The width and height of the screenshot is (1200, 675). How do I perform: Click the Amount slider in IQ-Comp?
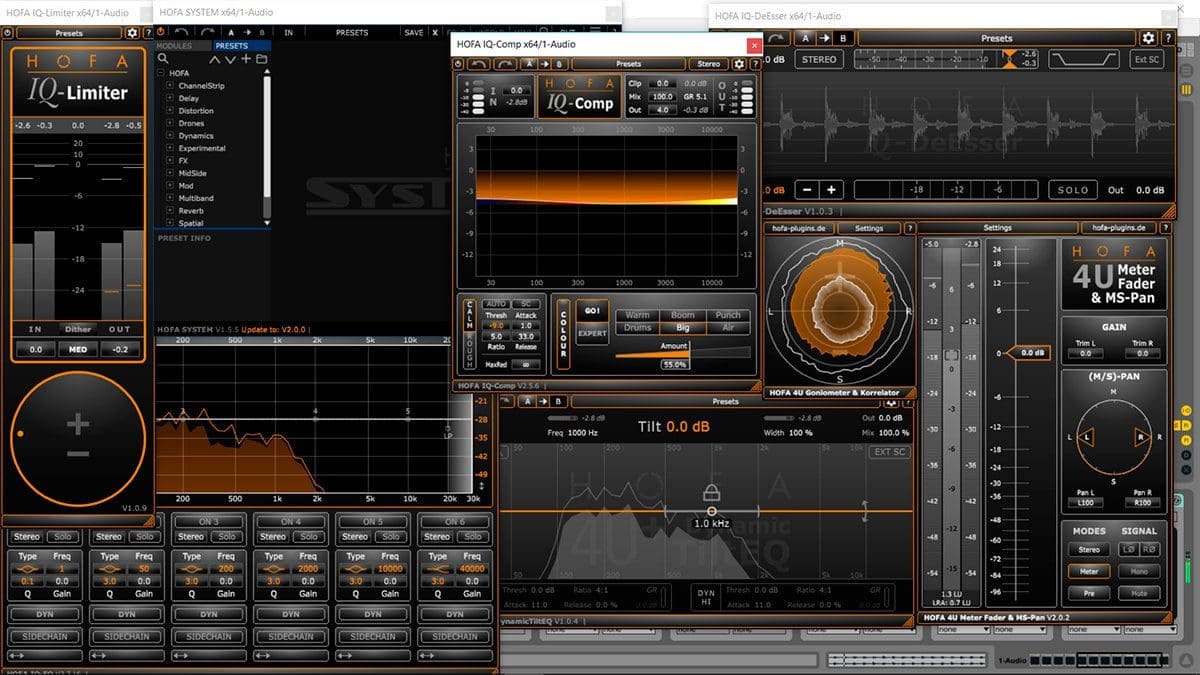[x=682, y=352]
